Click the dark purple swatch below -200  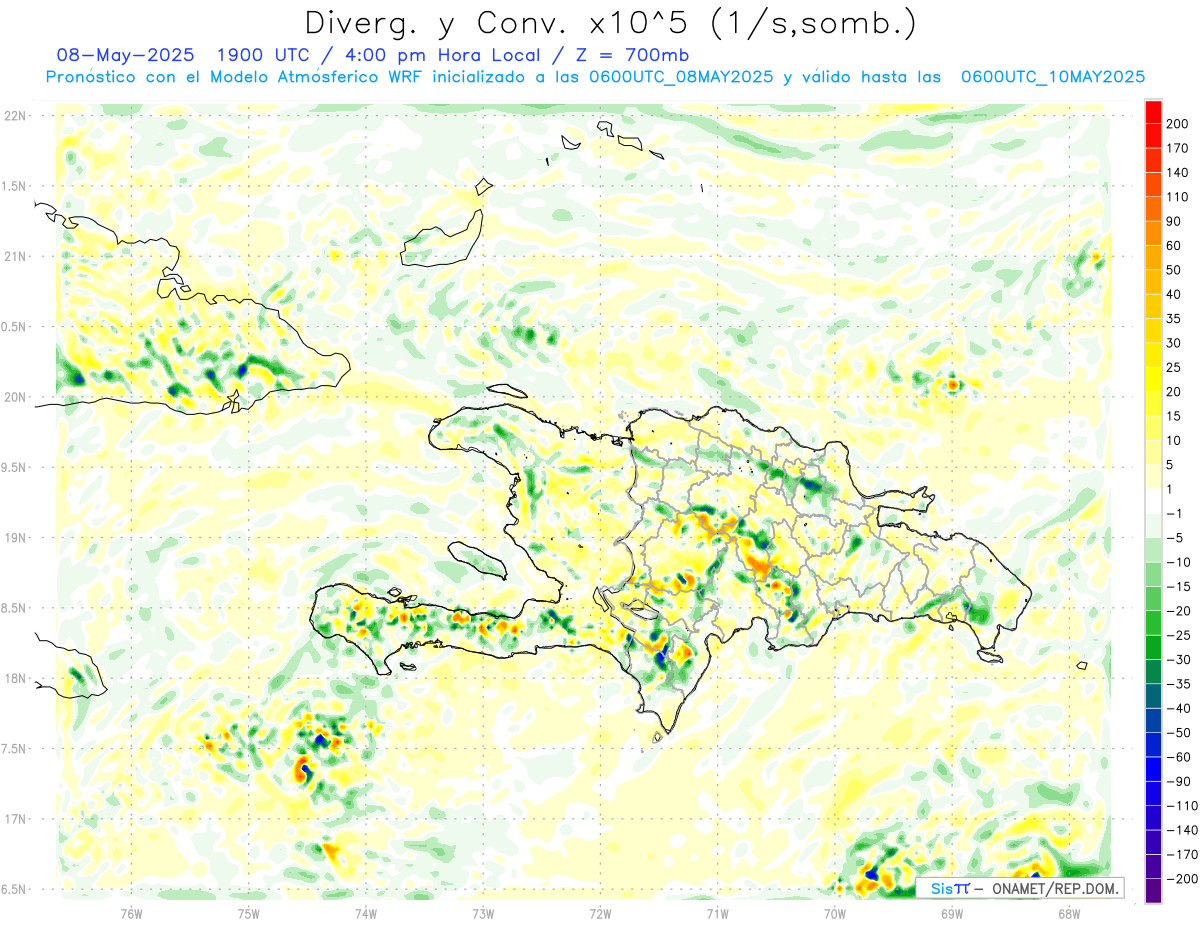[x=1153, y=891]
